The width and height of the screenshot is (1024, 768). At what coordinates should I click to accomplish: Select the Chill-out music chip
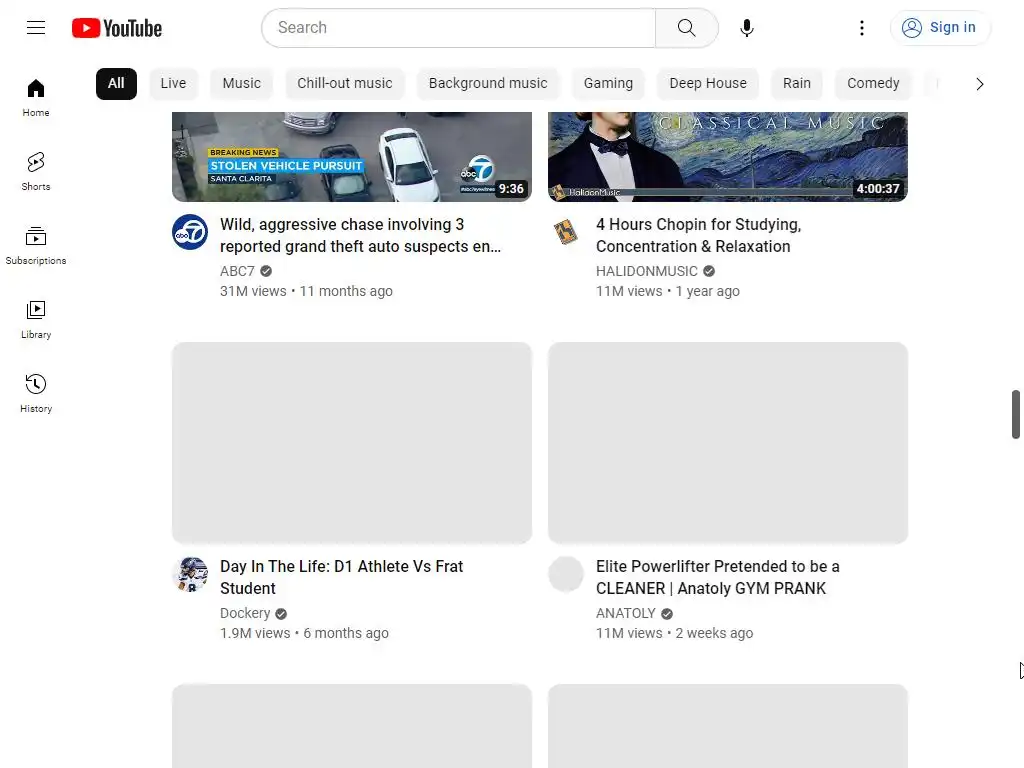click(345, 84)
